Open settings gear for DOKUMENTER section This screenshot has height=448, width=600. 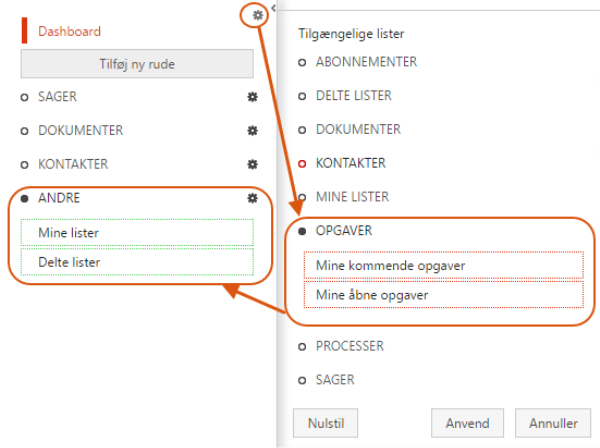253,131
